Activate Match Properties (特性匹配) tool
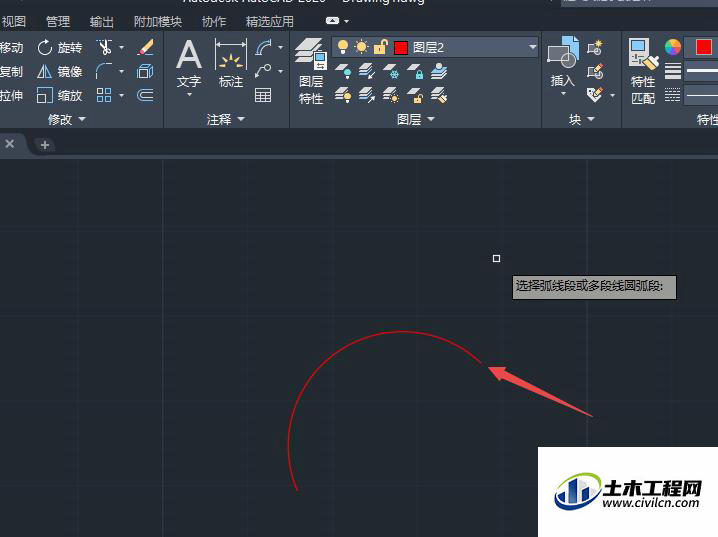Screen dimensions: 718x537 [643, 71]
